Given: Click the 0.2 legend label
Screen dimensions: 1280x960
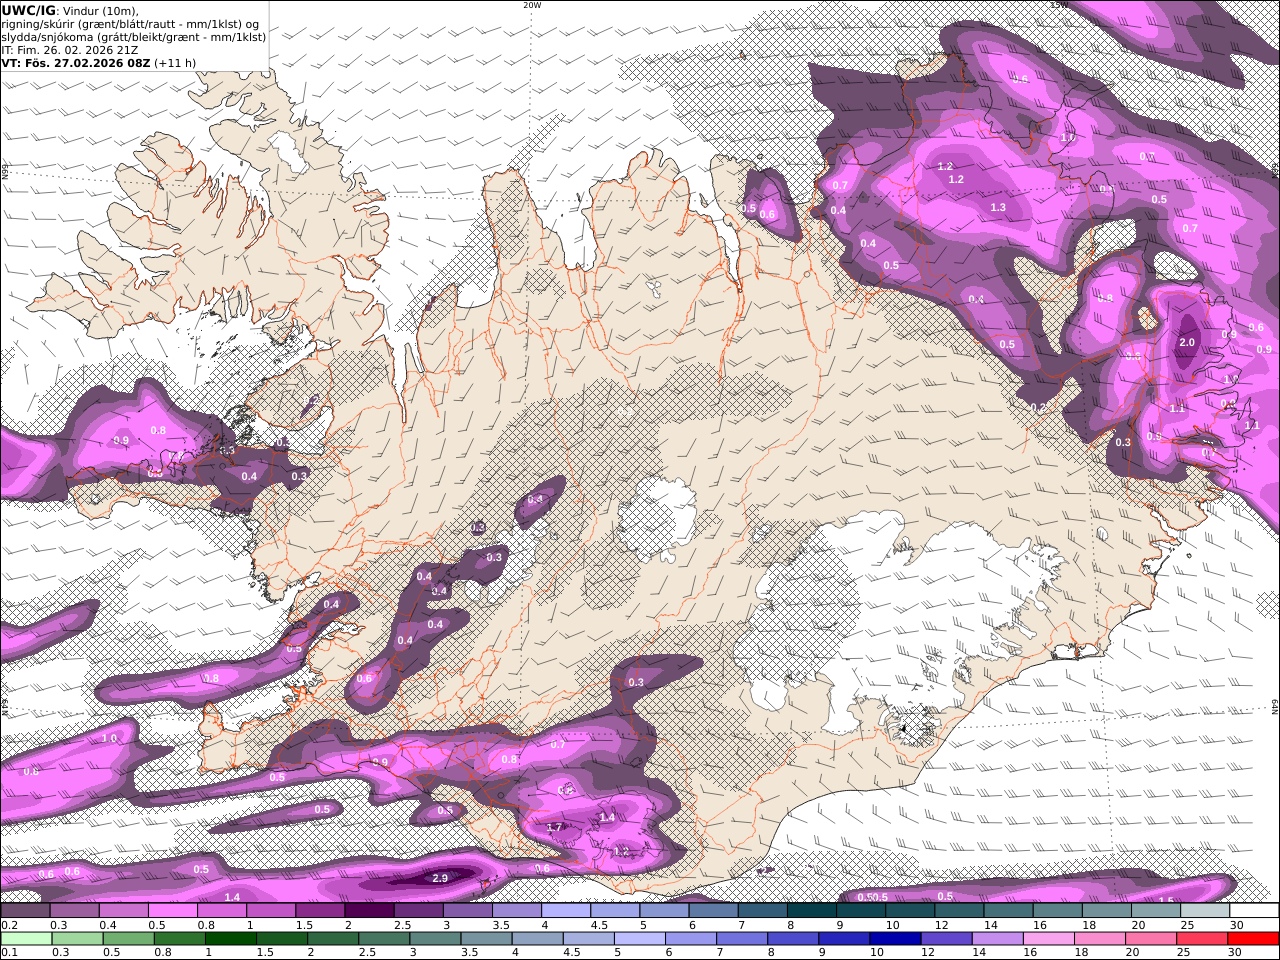Looking at the screenshot, I should 9,925.
